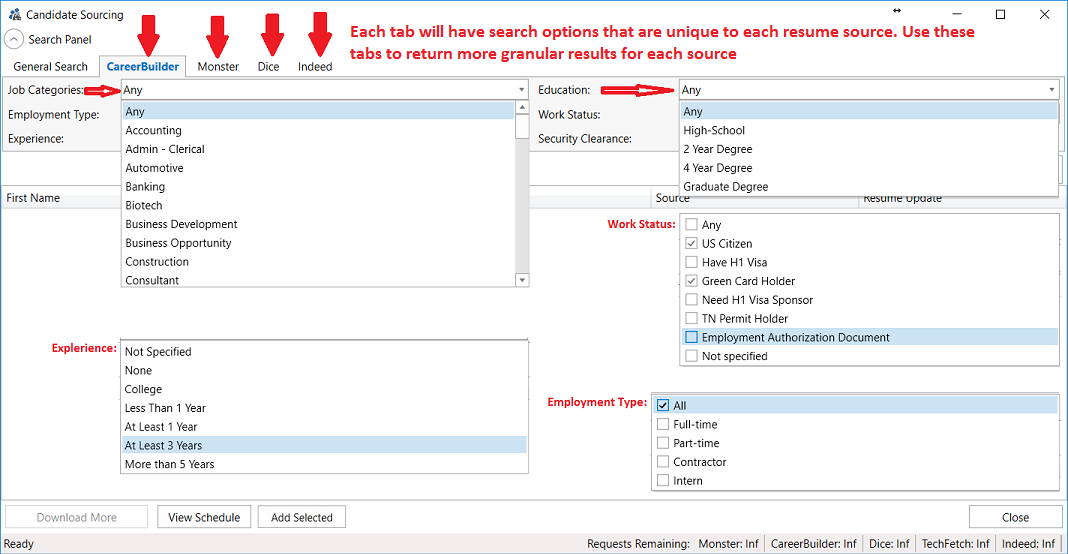Viewport: 1068px width, 554px height.
Task: Expand the Job Categories dropdown arrow
Action: 522,90
